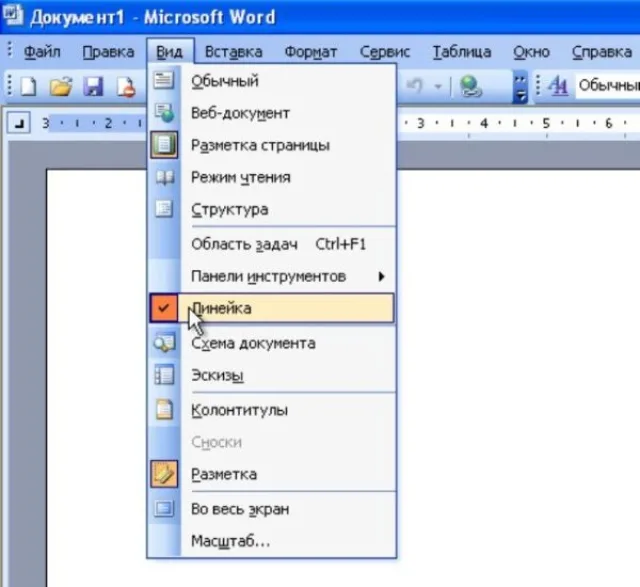Screen dimensions: 640x587
Task: Click the Документ1 - Microsoft Word title
Action: pyautogui.click(x=153, y=17)
